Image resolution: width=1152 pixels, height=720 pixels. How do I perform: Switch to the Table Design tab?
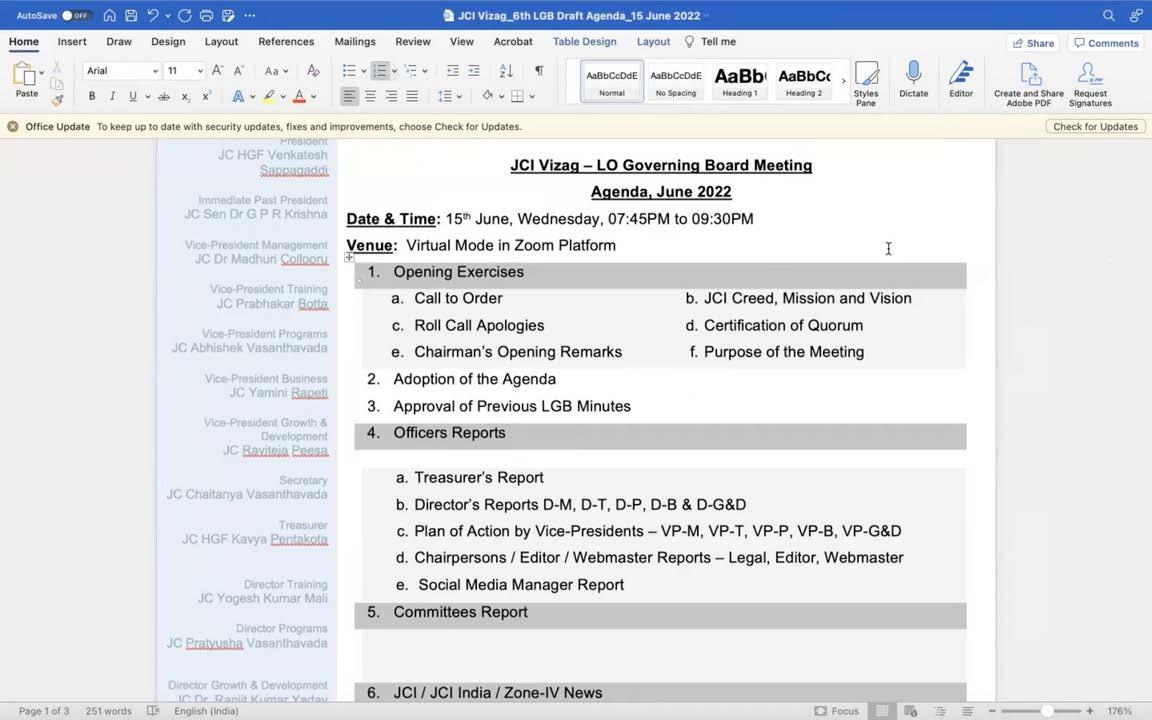[x=585, y=42]
